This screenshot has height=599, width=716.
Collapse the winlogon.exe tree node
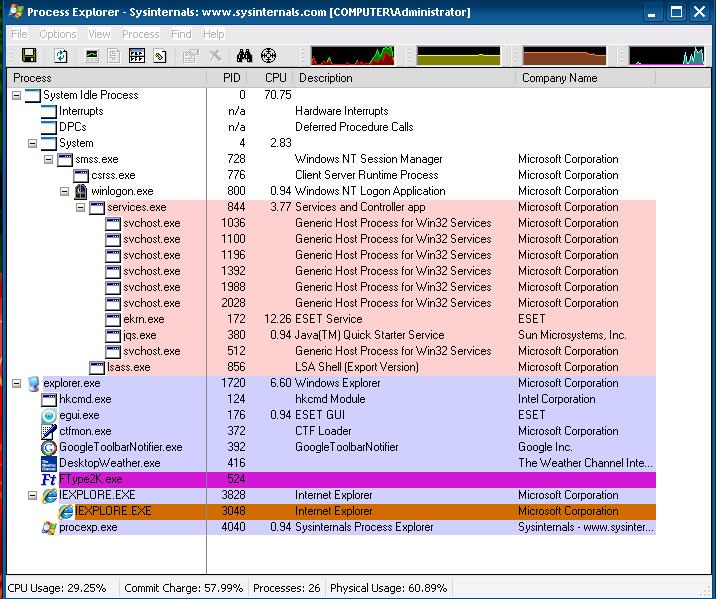pyautogui.click(x=64, y=191)
